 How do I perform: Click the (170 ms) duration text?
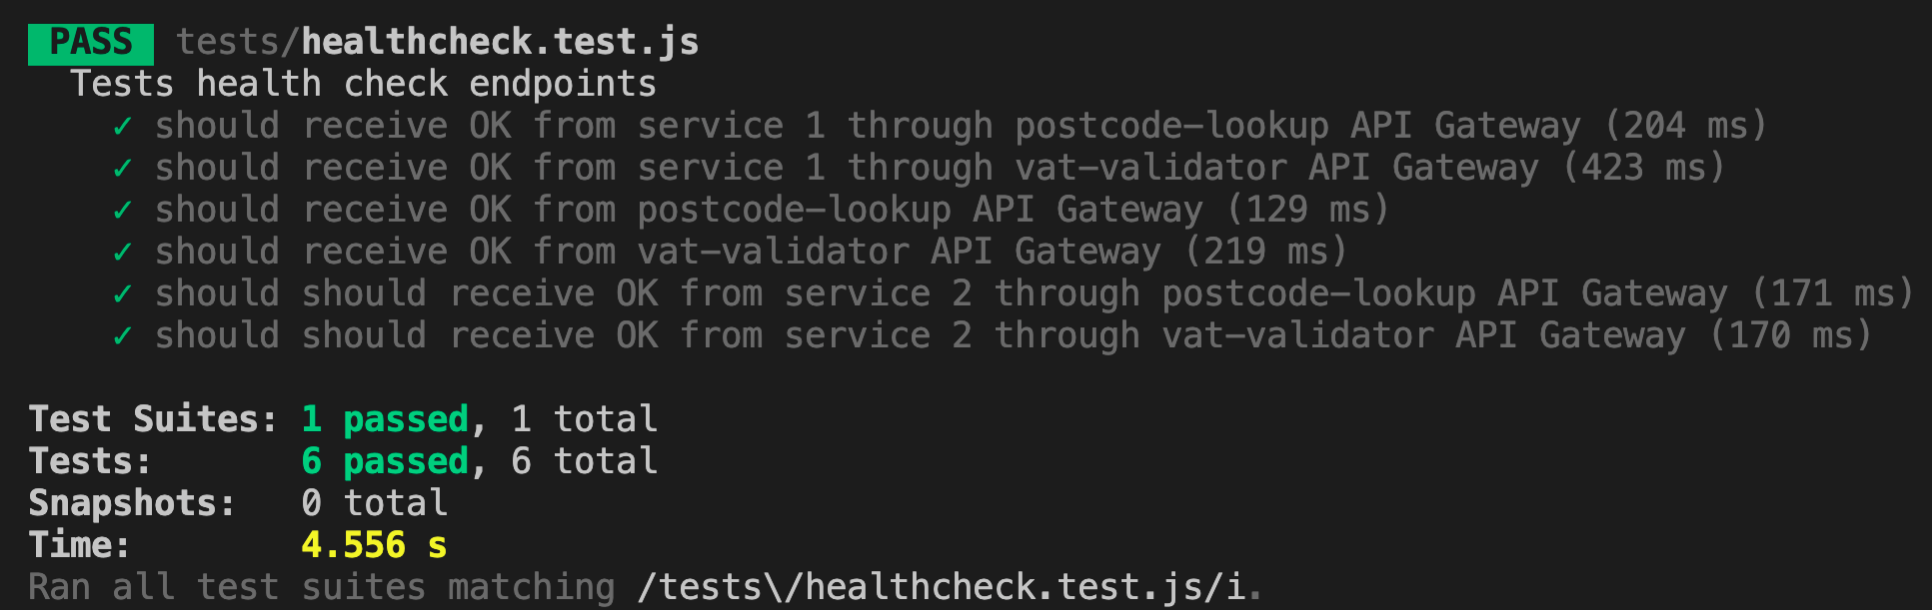click(1791, 336)
